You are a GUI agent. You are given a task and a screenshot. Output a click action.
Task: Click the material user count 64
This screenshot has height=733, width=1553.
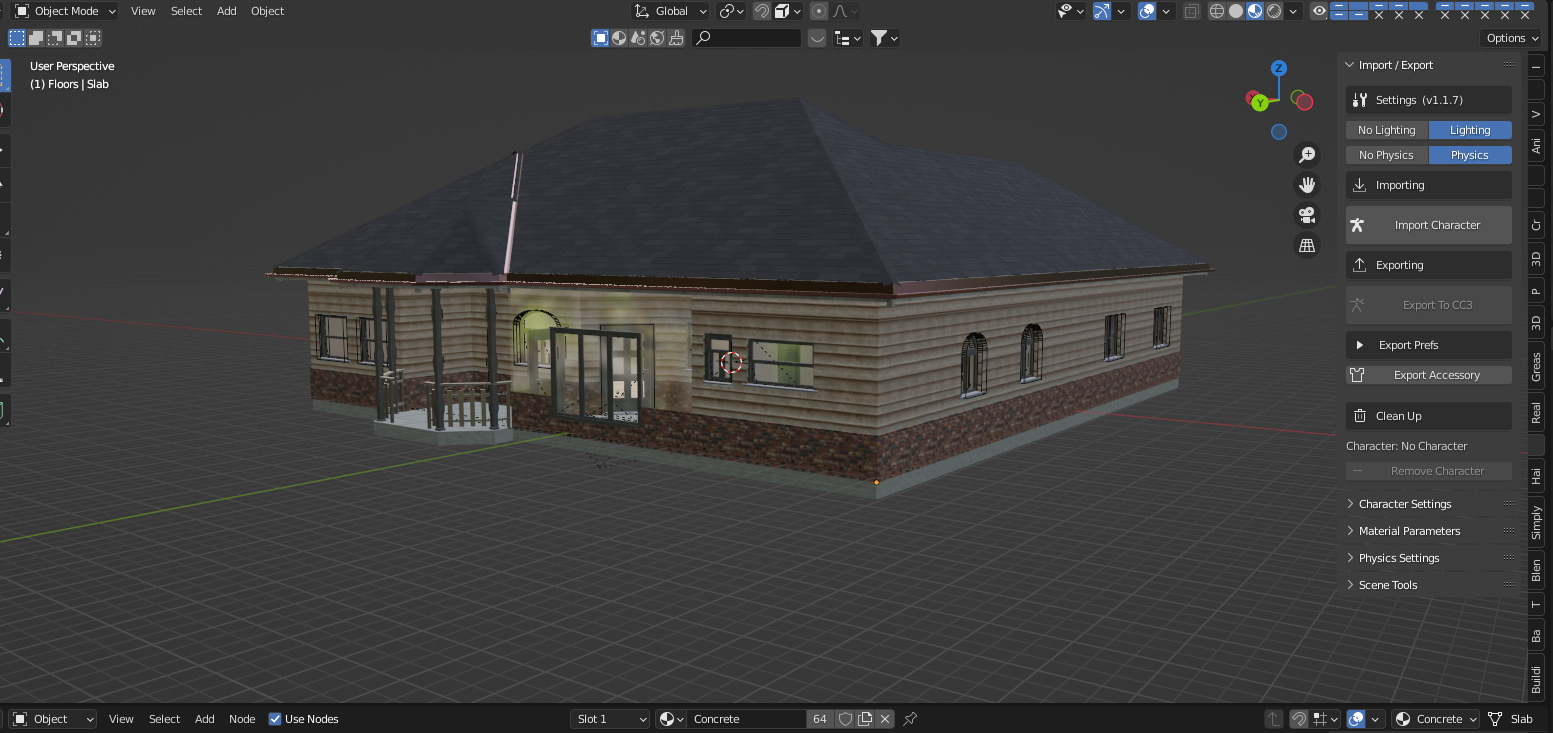(x=820, y=719)
